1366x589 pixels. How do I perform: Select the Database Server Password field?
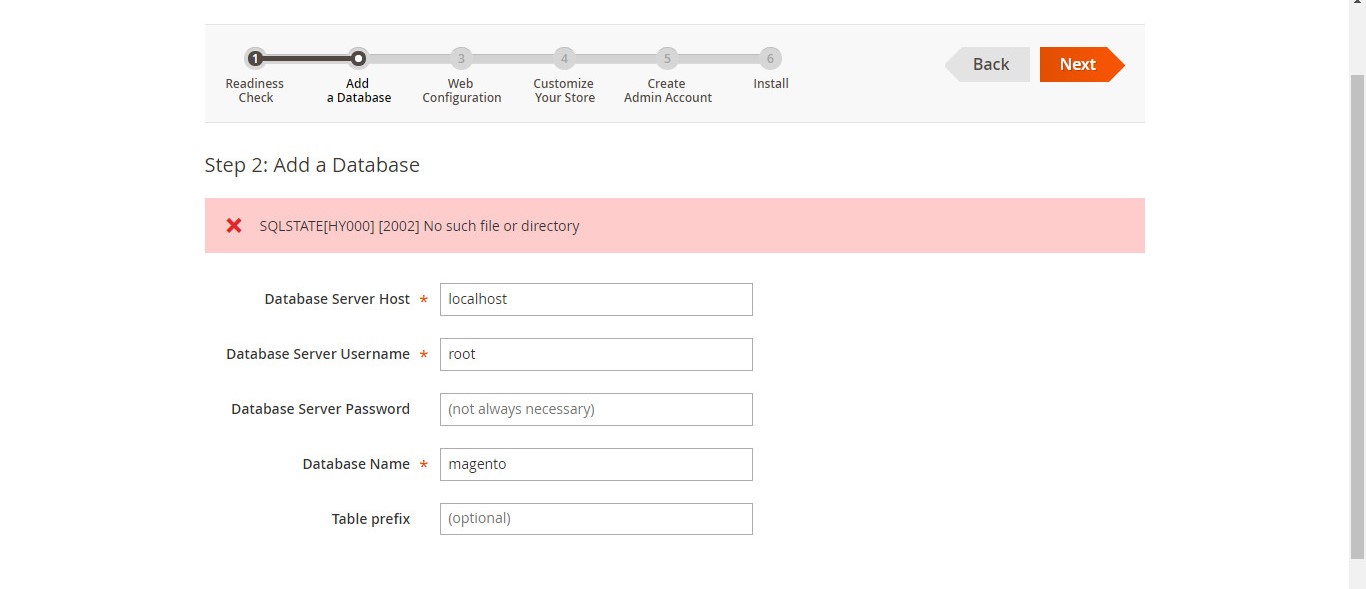pyautogui.click(x=596, y=409)
